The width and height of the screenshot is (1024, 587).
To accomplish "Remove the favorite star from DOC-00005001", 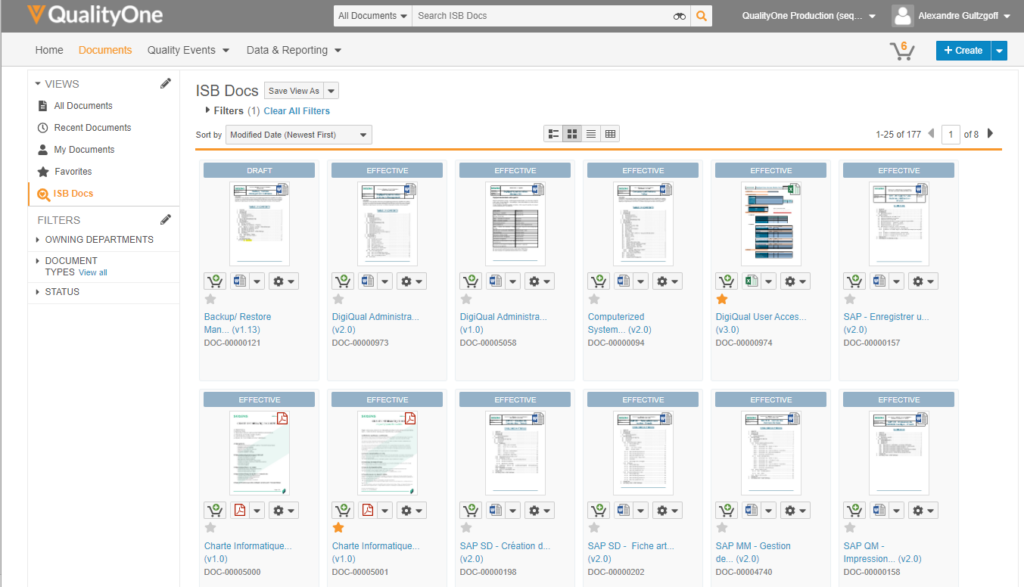I will 338,528.
